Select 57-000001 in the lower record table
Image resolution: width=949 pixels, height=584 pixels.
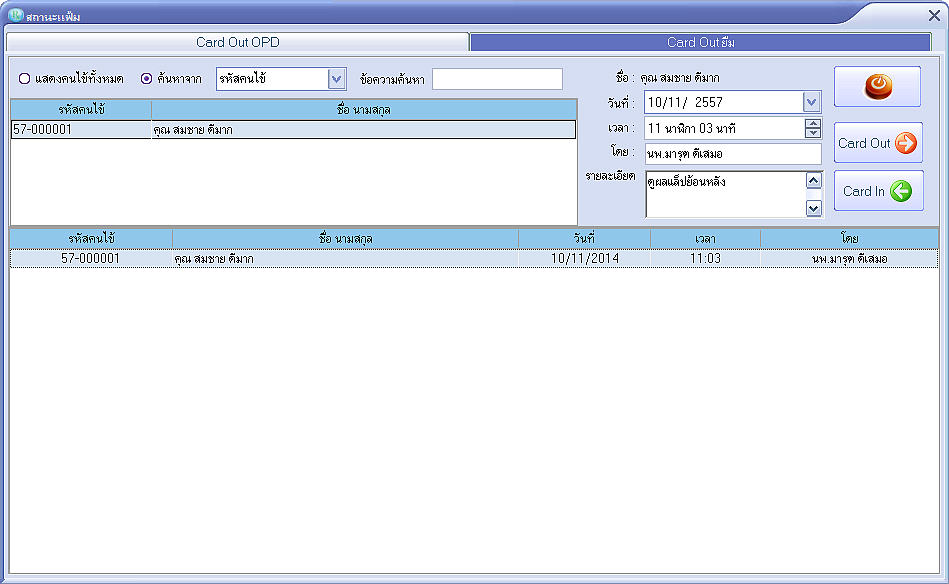coord(91,258)
